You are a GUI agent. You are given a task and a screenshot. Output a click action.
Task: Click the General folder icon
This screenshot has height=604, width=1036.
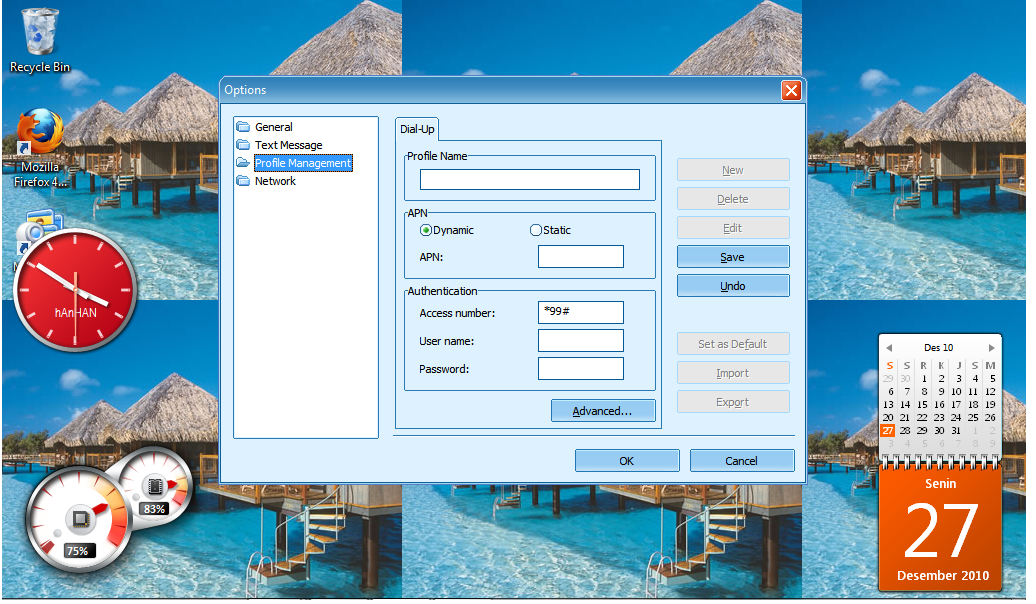coord(243,127)
